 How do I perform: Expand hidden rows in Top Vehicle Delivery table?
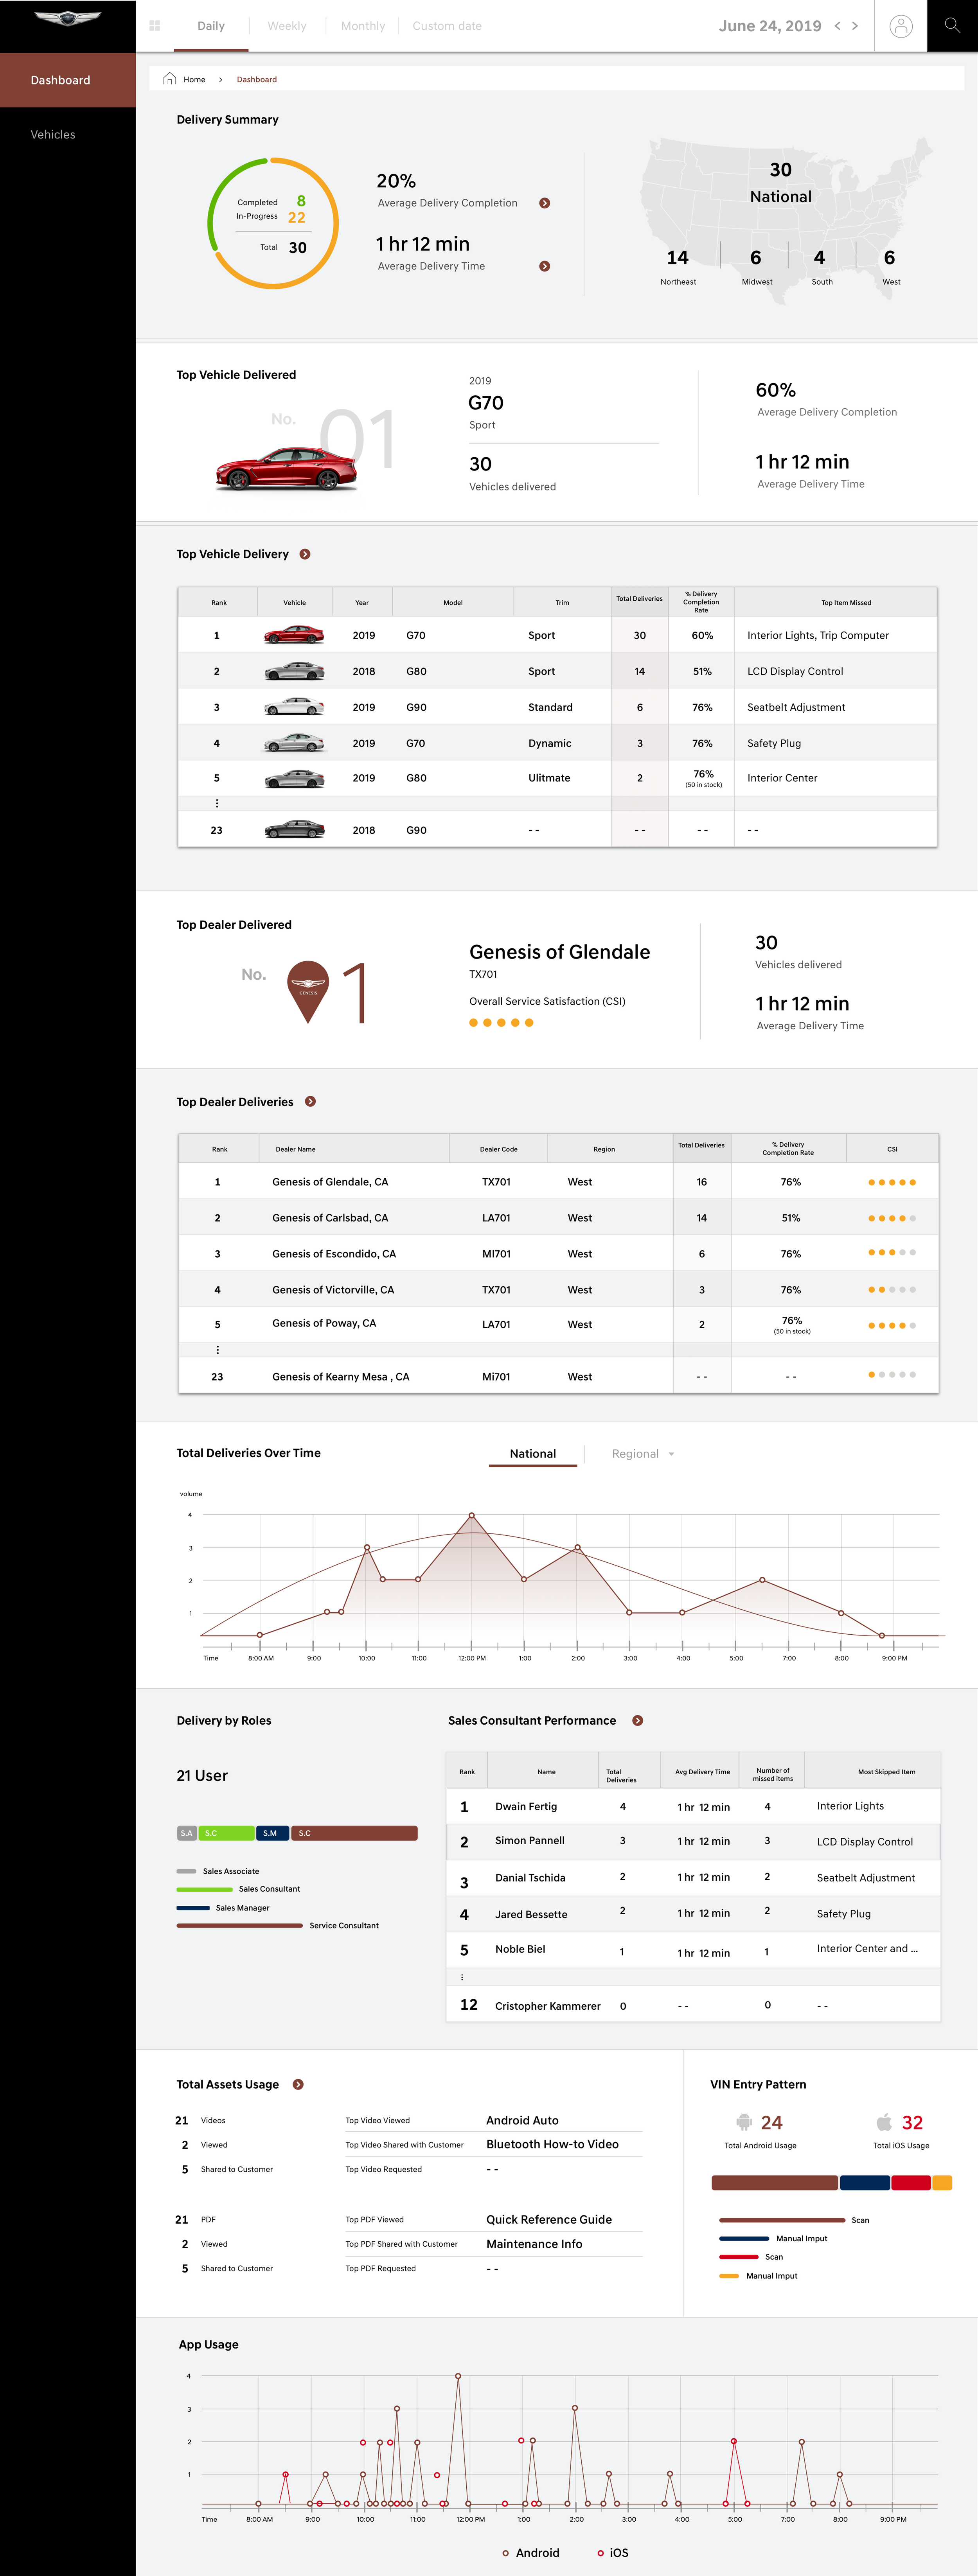click(217, 803)
